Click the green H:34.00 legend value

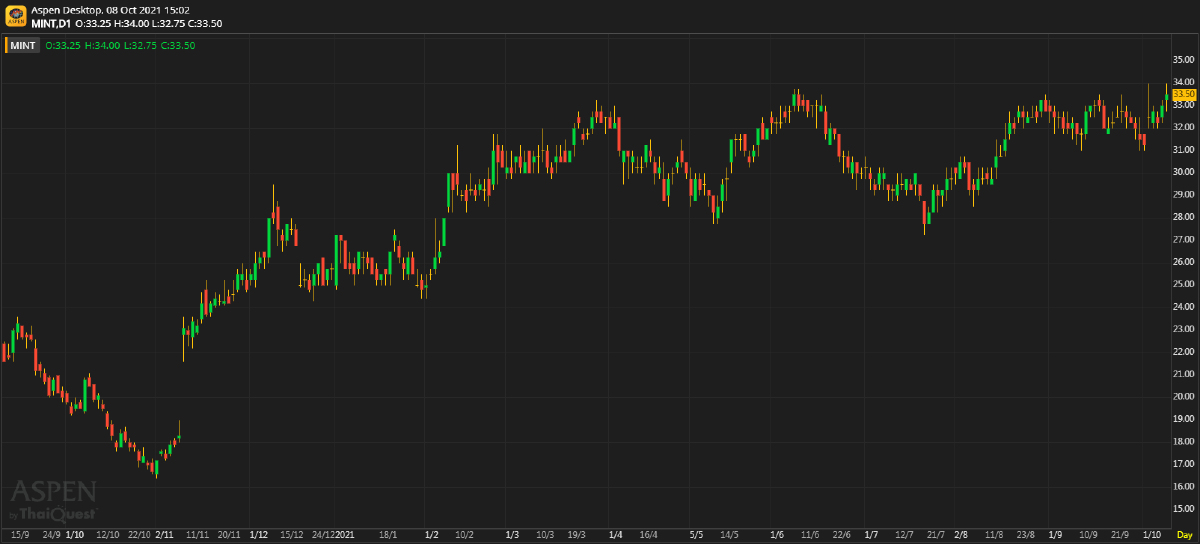pyautogui.click(x=102, y=45)
